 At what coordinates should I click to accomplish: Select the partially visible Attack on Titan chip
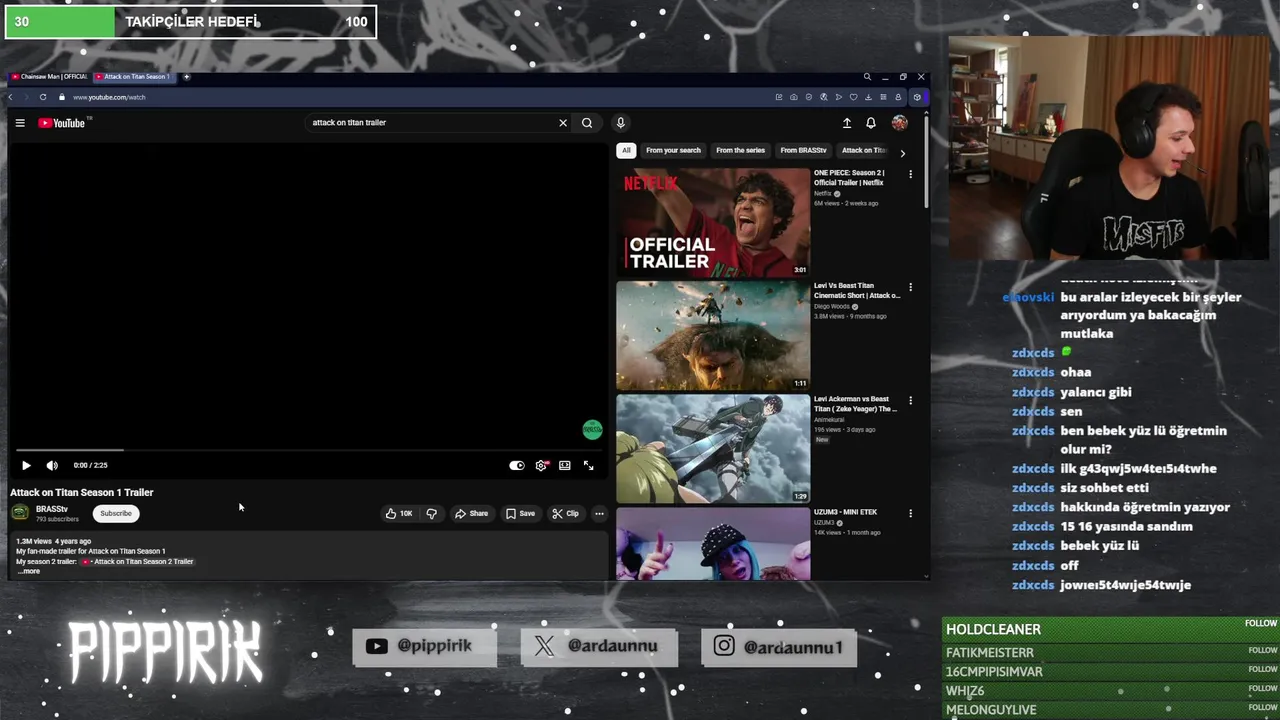(x=864, y=150)
